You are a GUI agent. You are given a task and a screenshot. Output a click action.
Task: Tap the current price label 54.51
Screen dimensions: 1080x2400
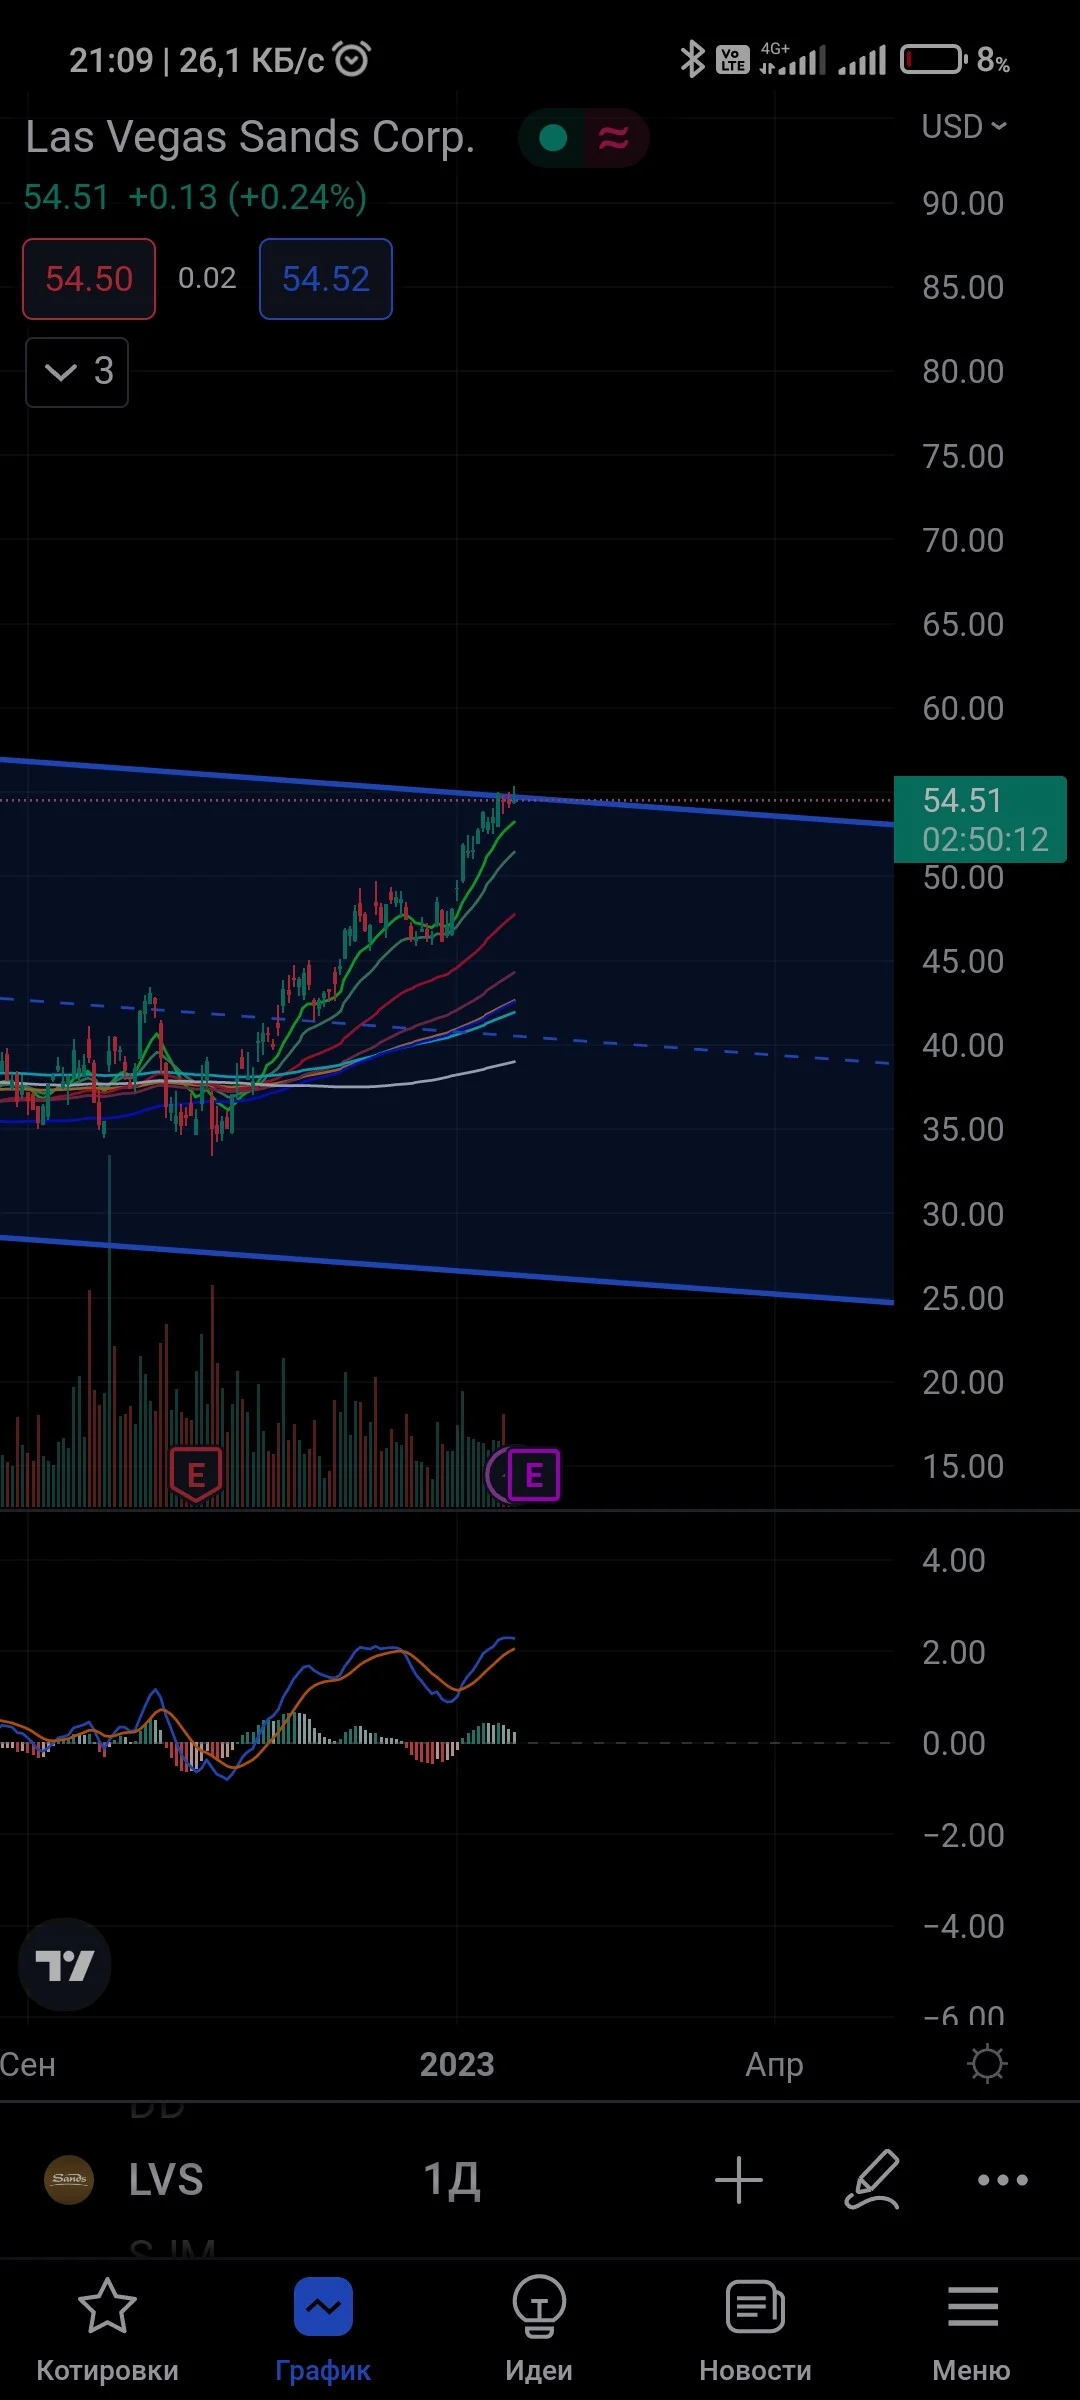coord(980,819)
